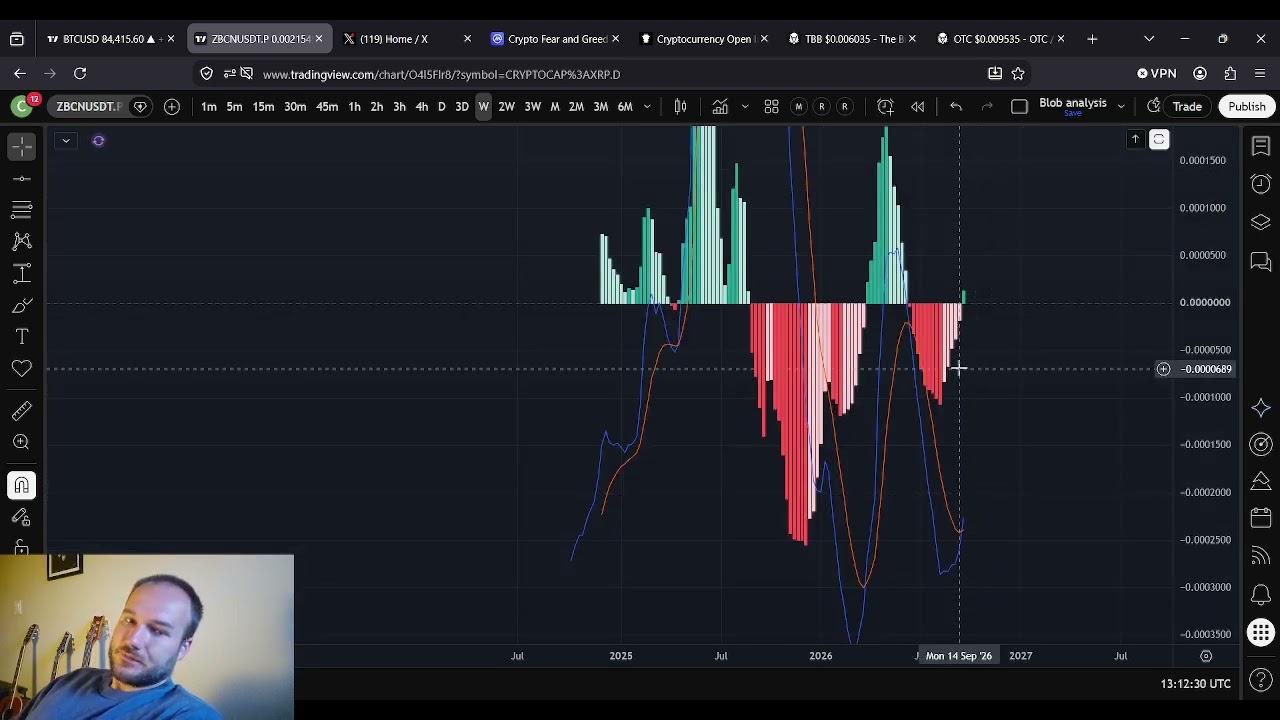The image size is (1280, 720).
Task: Click the measure ruler tool
Action: 21,410
